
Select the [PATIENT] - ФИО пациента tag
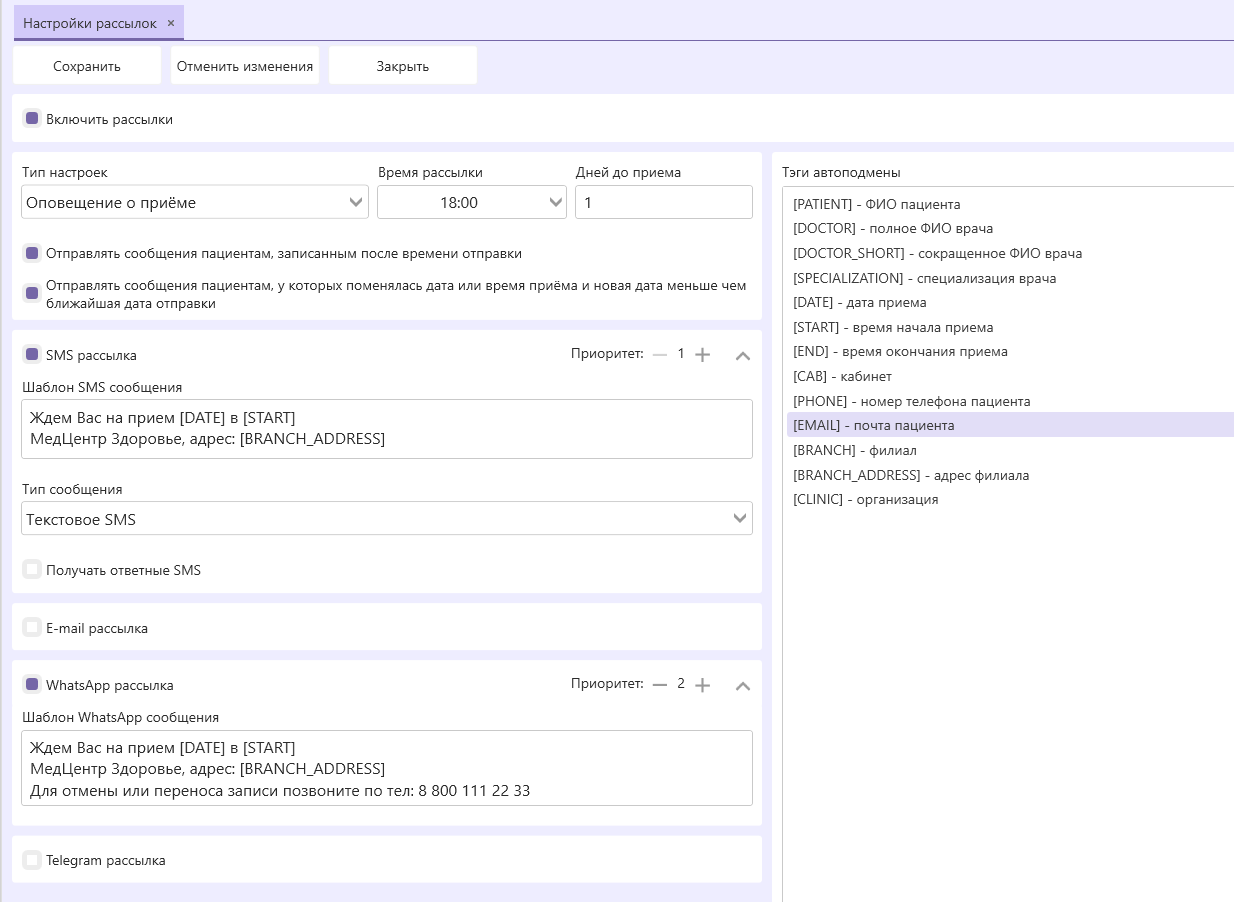pos(1010,204)
